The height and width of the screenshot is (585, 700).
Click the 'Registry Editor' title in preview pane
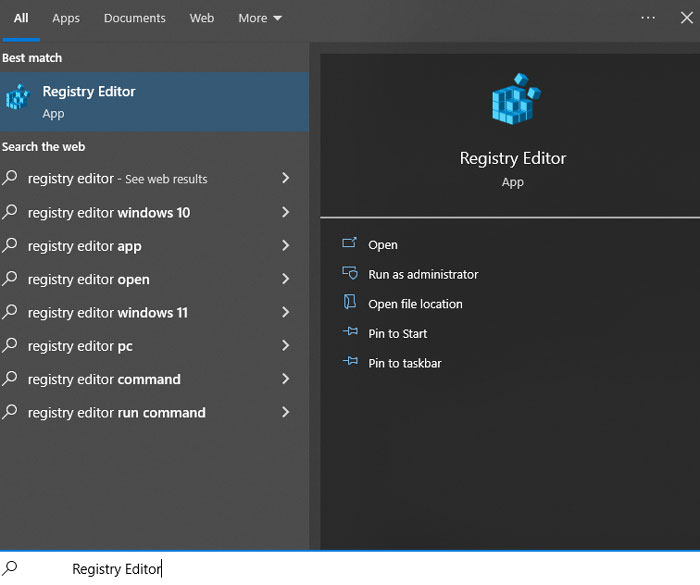[x=512, y=159]
